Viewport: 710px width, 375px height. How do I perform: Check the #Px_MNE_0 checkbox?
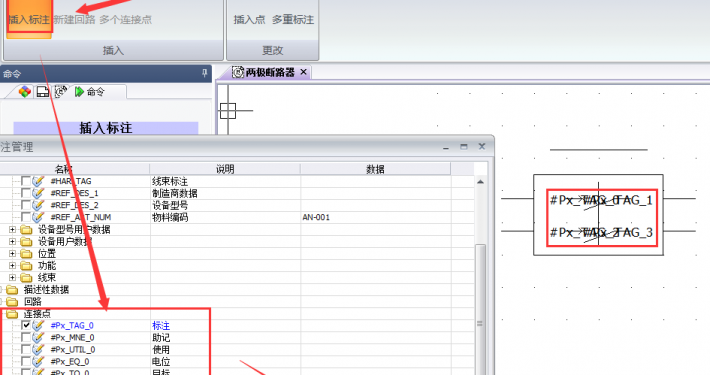[x=26, y=337]
